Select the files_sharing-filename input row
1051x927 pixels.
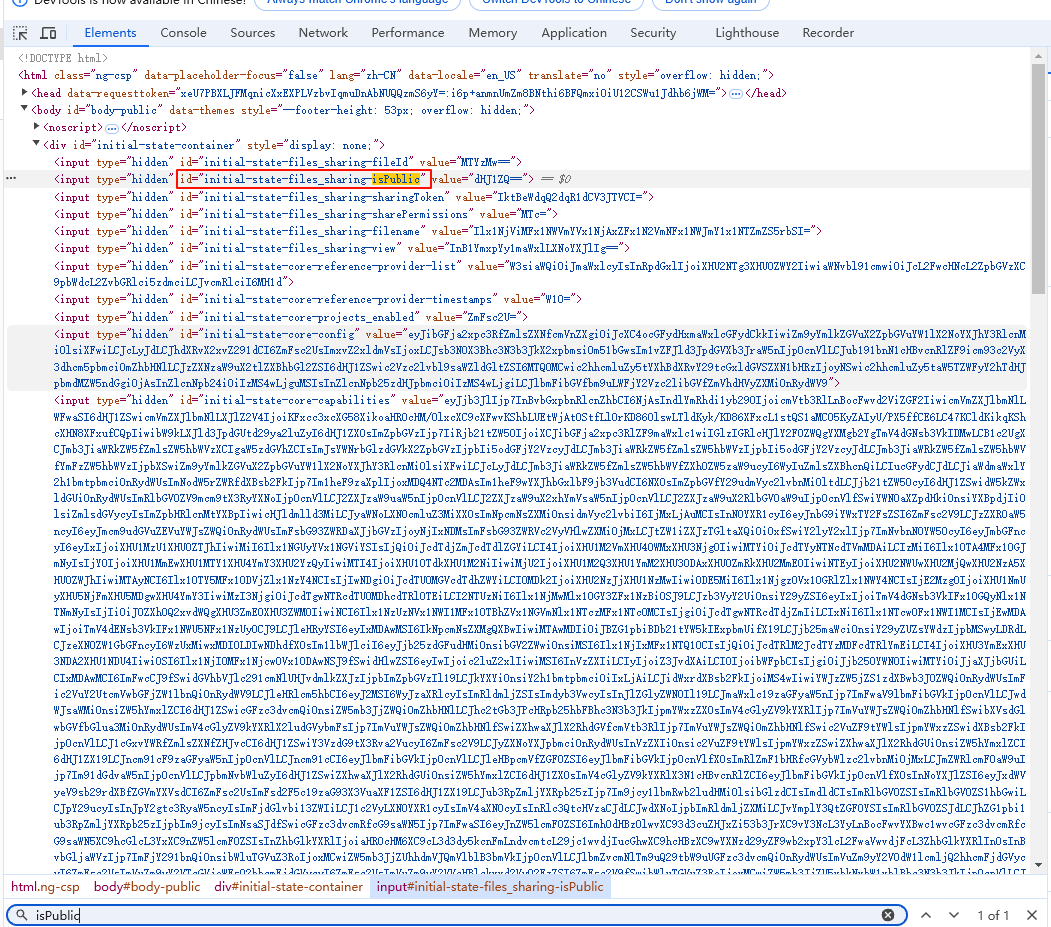(438, 231)
